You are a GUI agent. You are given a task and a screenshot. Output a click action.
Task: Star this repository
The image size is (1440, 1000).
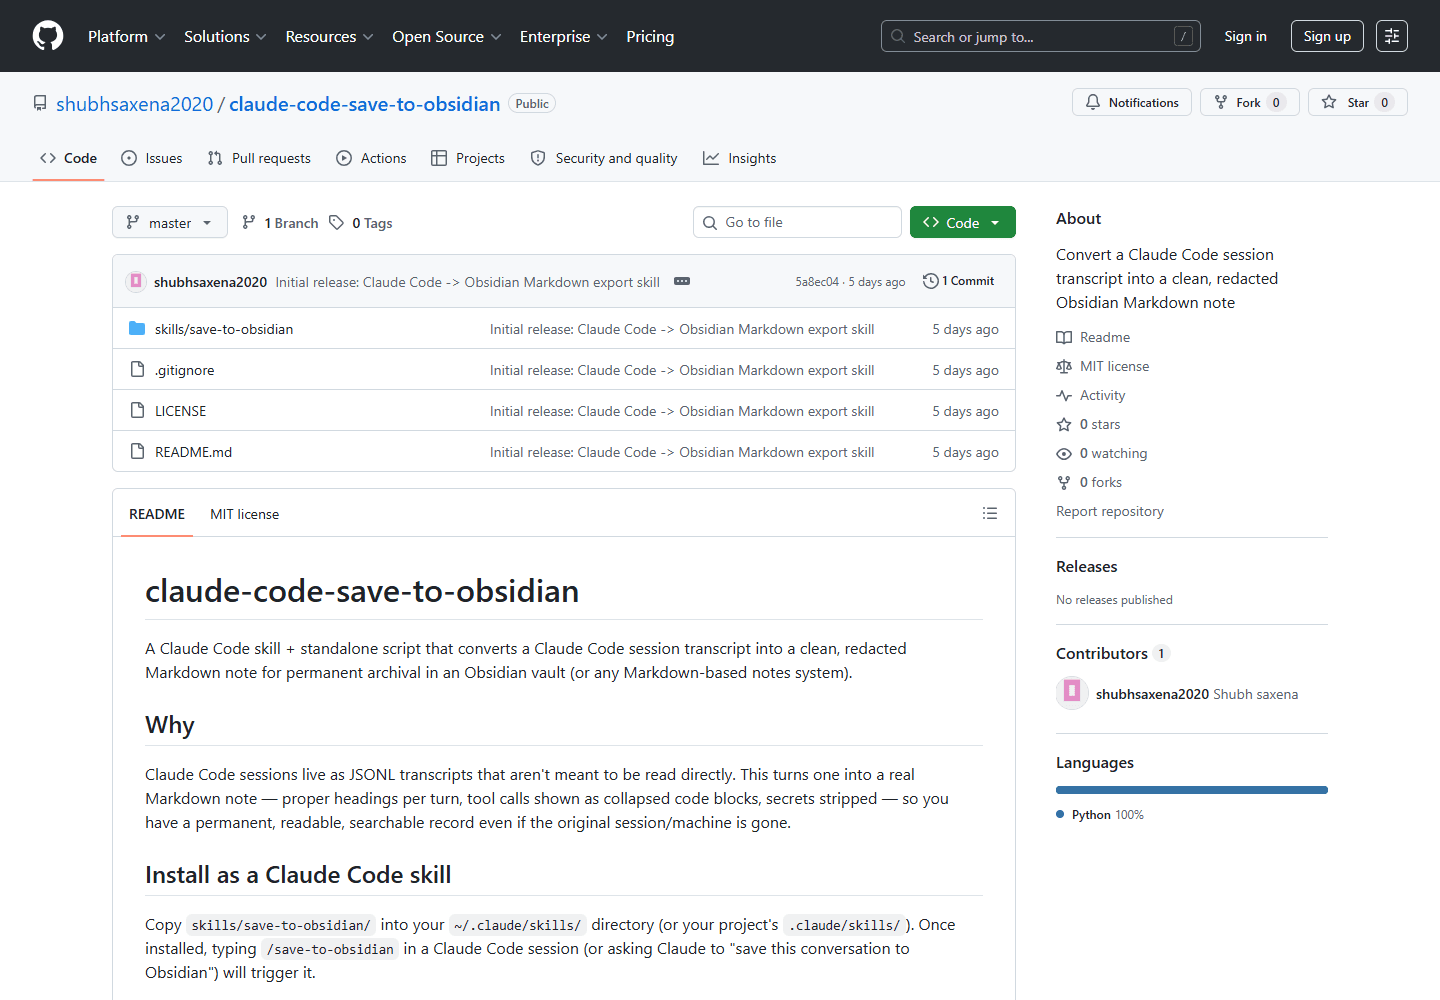pos(1358,102)
